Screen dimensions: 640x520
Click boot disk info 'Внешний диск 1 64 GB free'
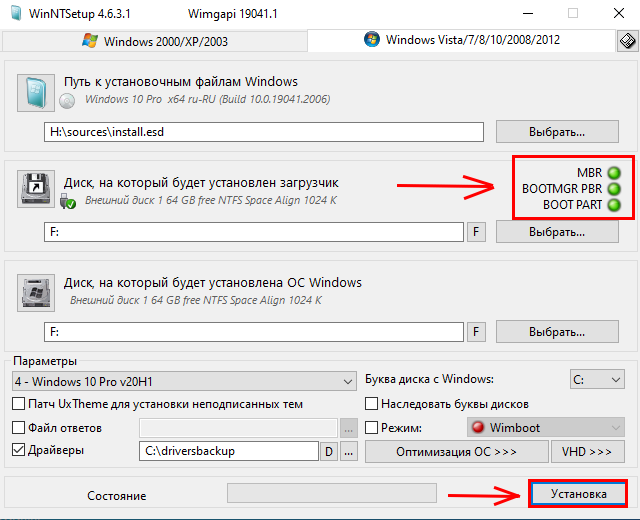pyautogui.click(x=211, y=200)
